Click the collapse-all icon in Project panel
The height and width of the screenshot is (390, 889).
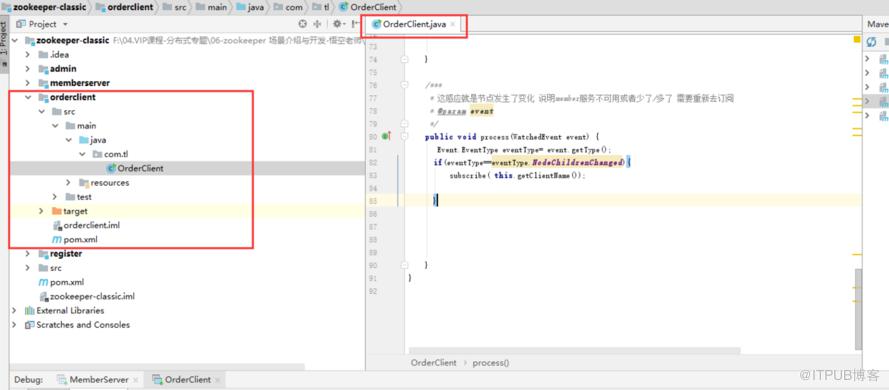click(317, 24)
